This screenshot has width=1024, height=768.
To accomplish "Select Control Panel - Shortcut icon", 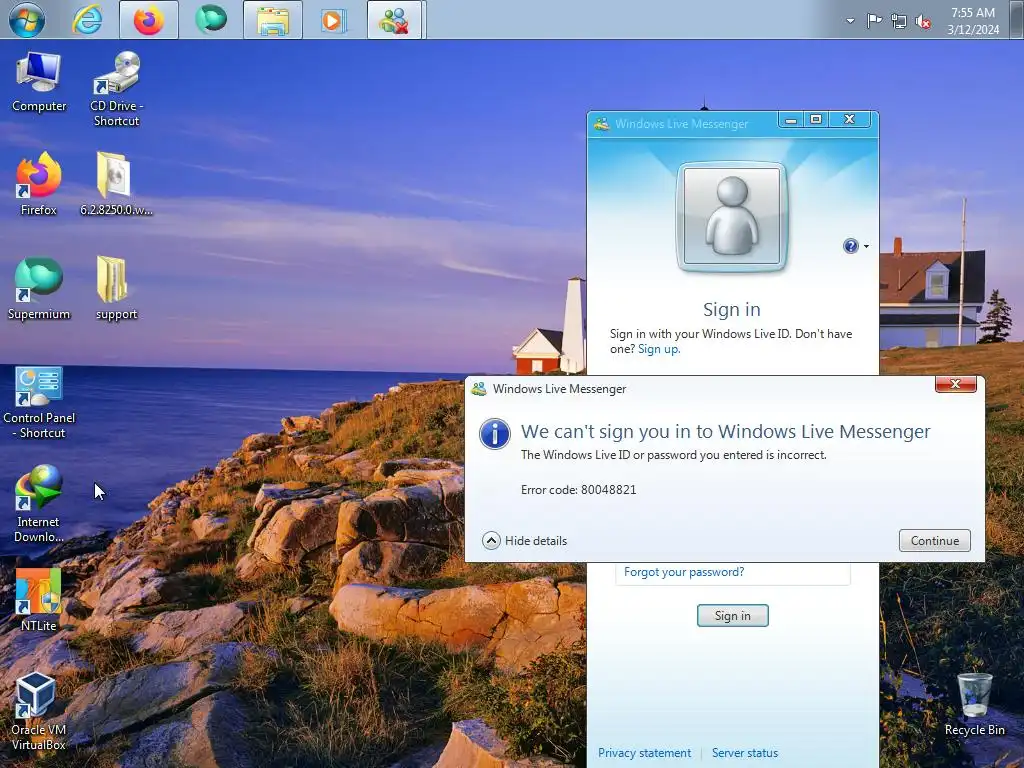I will click(39, 402).
